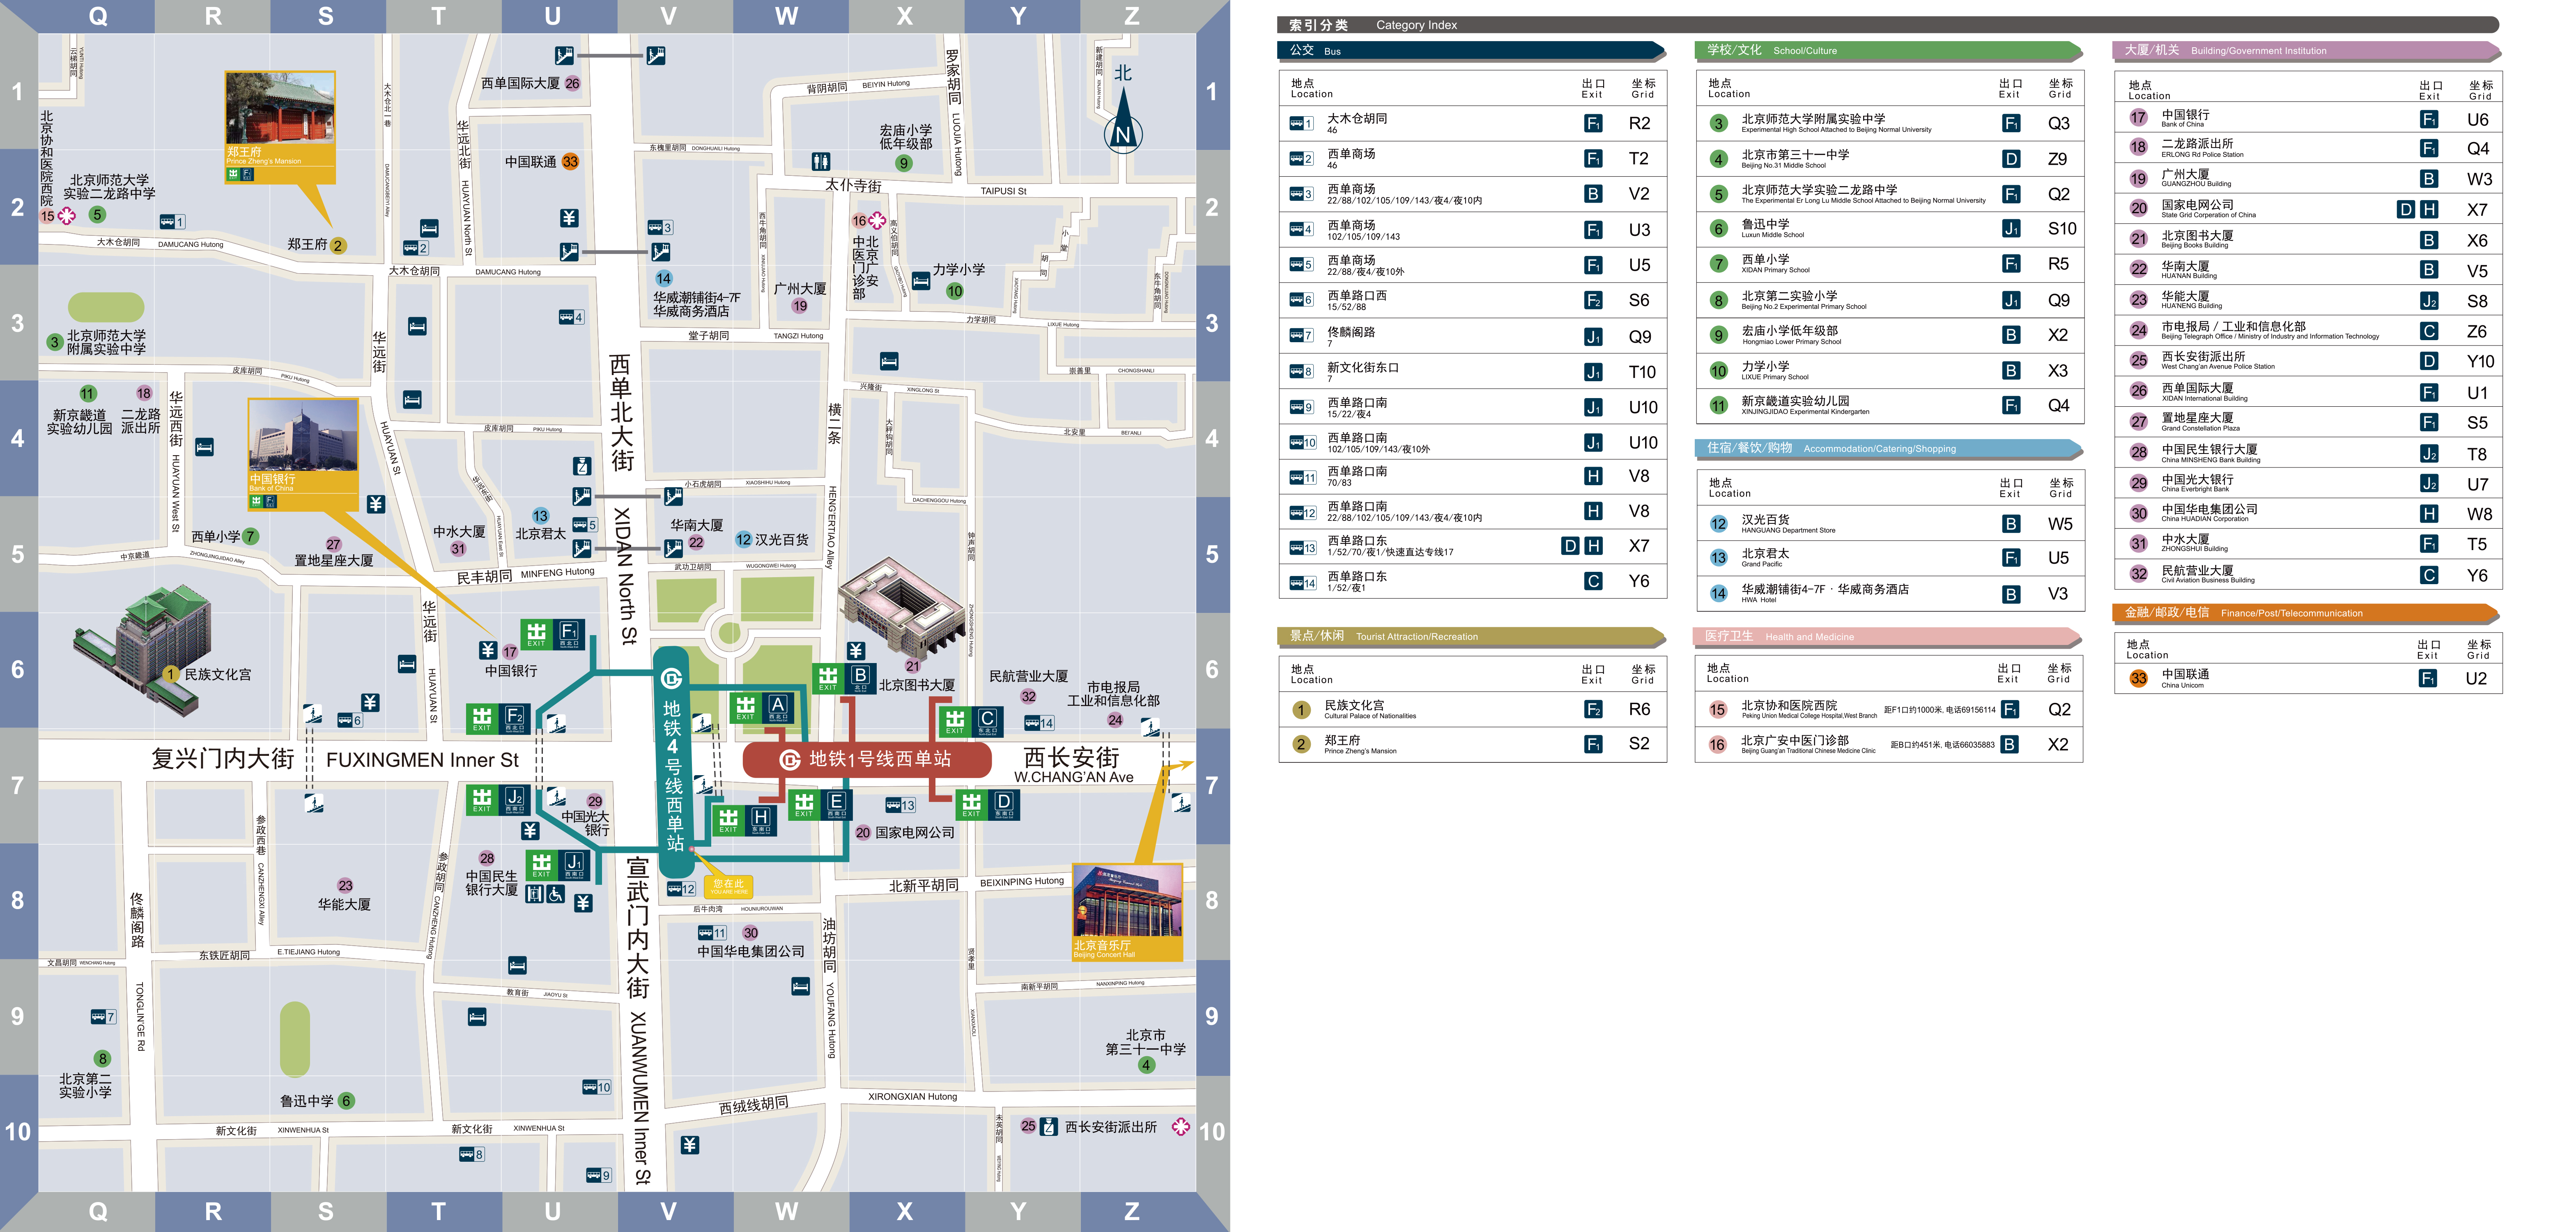
Task: Select the top grid column letter Q
Action: point(98,16)
